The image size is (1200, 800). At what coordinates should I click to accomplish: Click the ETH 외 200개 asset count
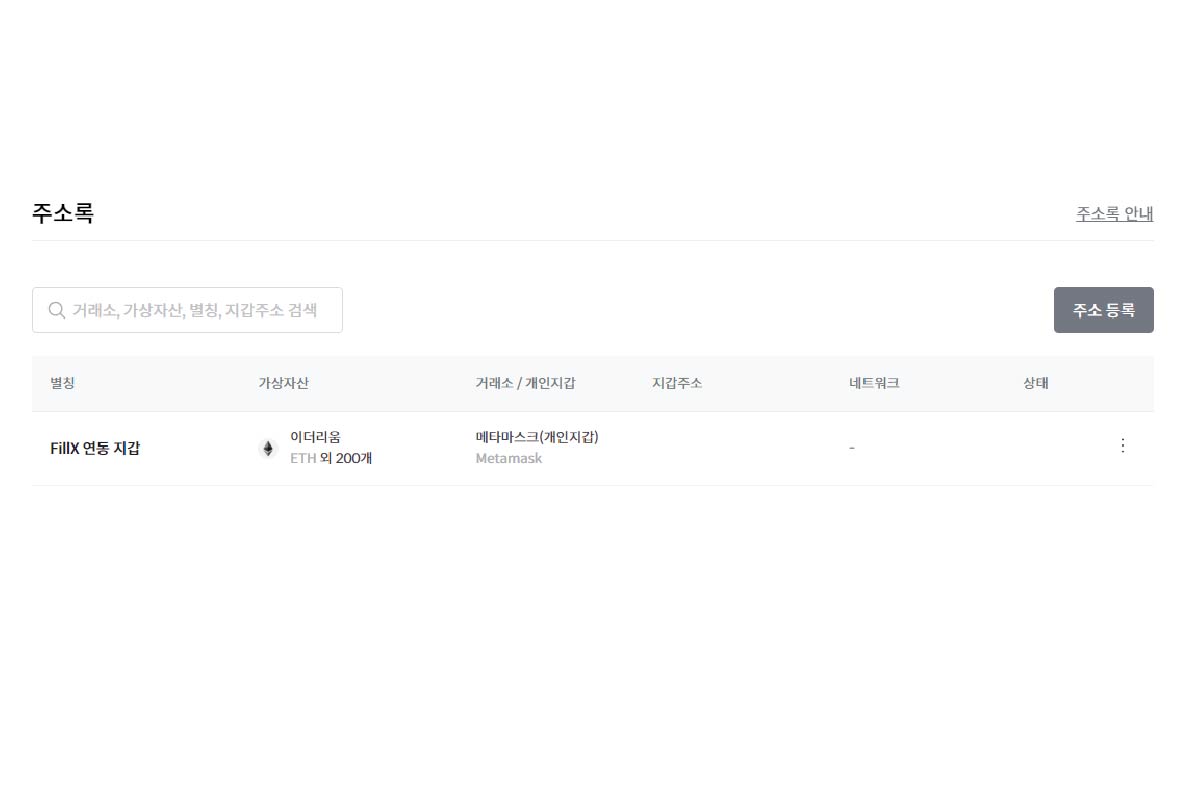[330, 459]
